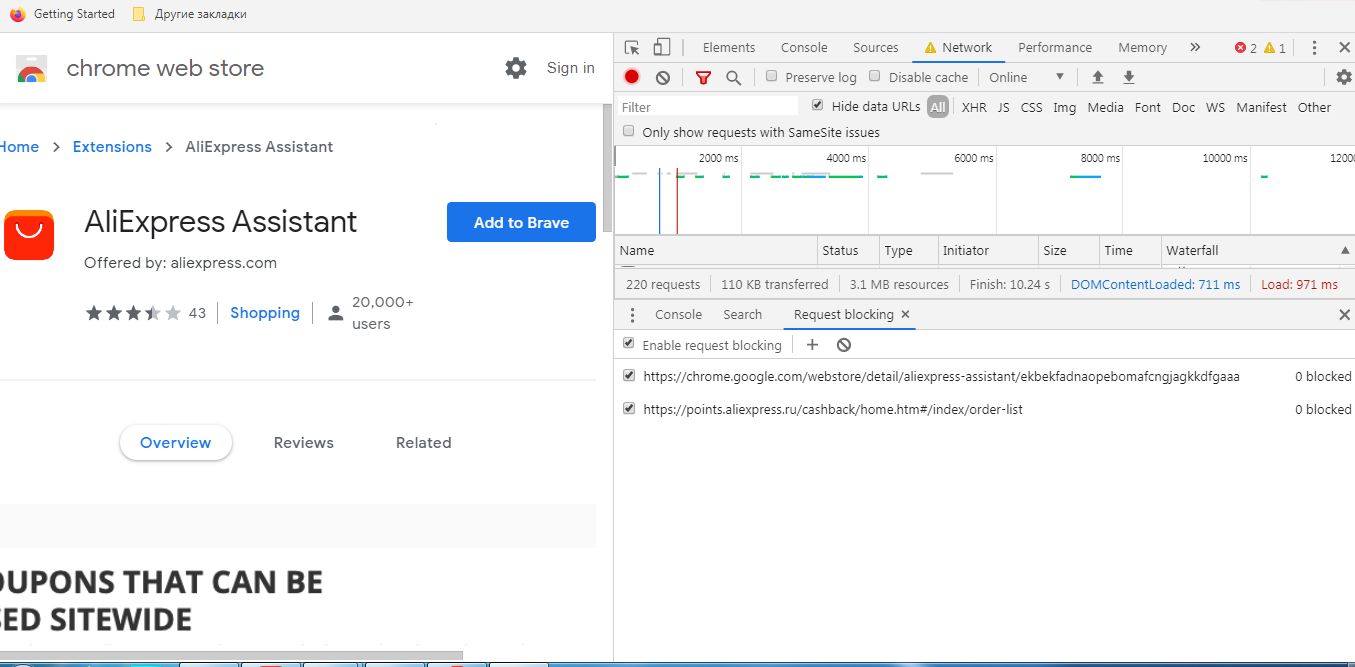
Task: Stop recording the network log
Action: (x=632, y=77)
